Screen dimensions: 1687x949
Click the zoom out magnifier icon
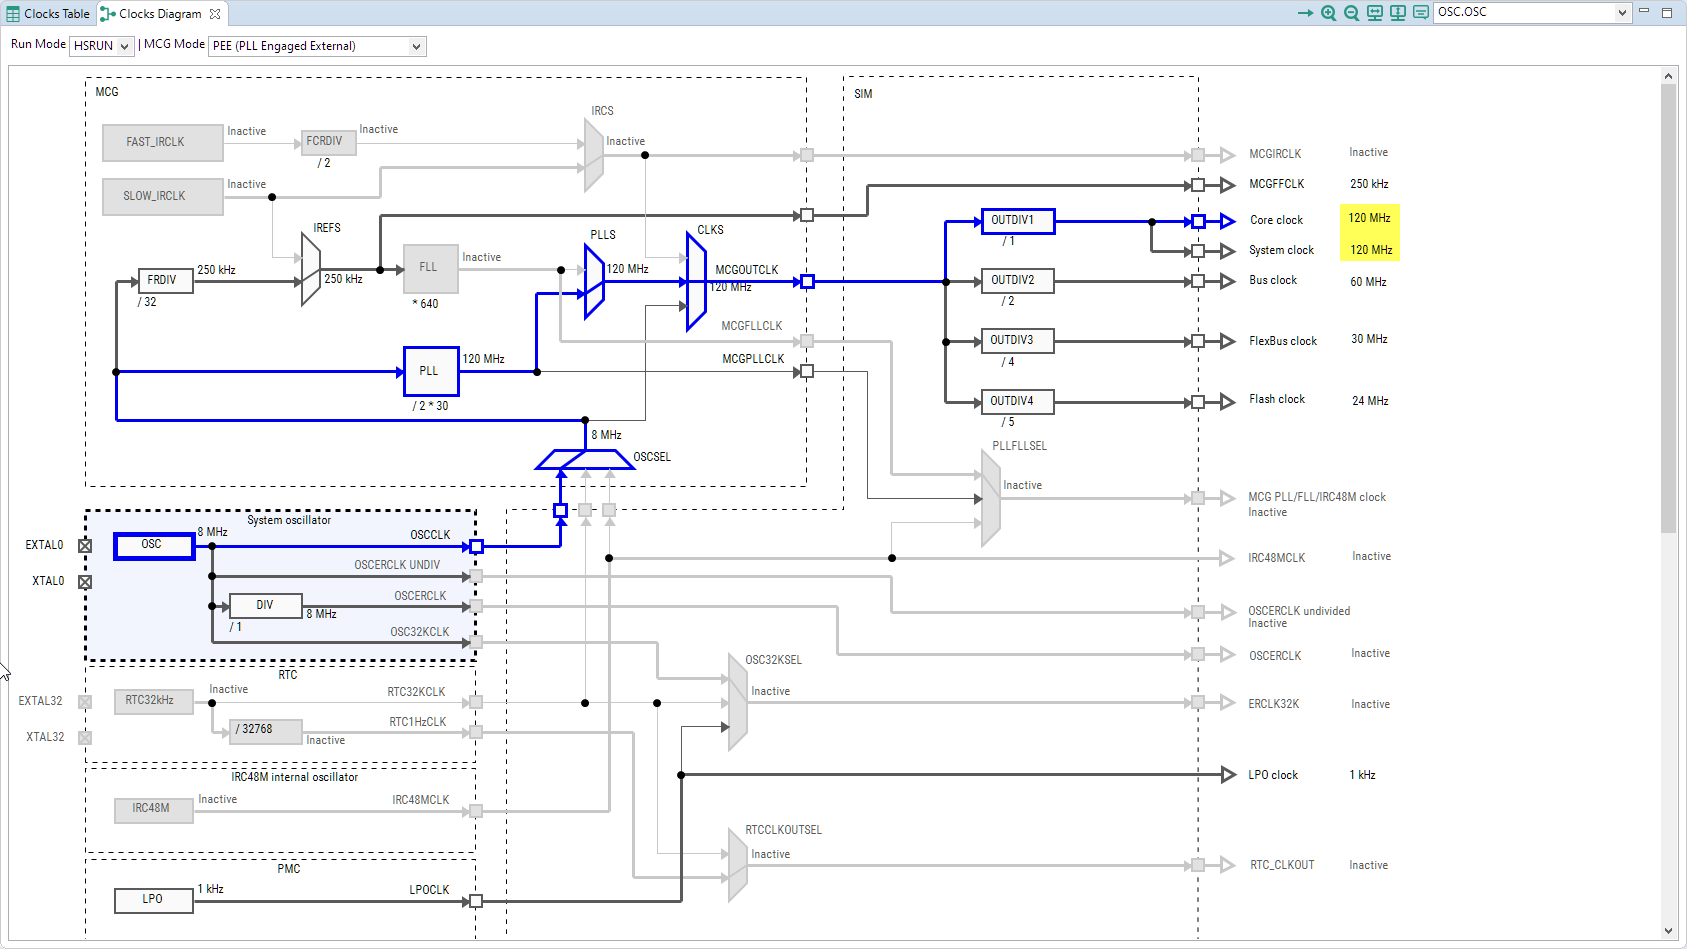point(1351,13)
